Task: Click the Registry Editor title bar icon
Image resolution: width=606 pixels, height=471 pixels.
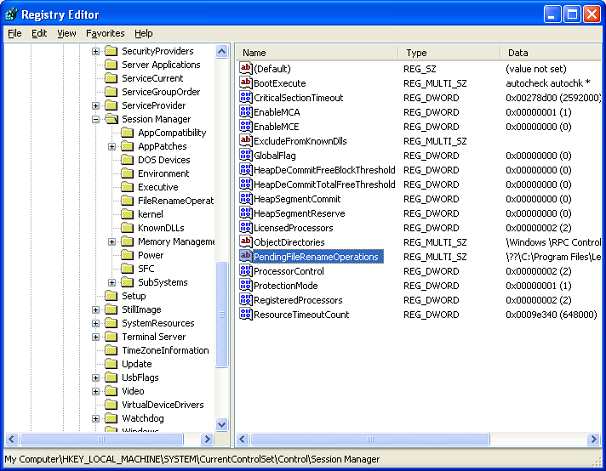Action: tap(12, 14)
